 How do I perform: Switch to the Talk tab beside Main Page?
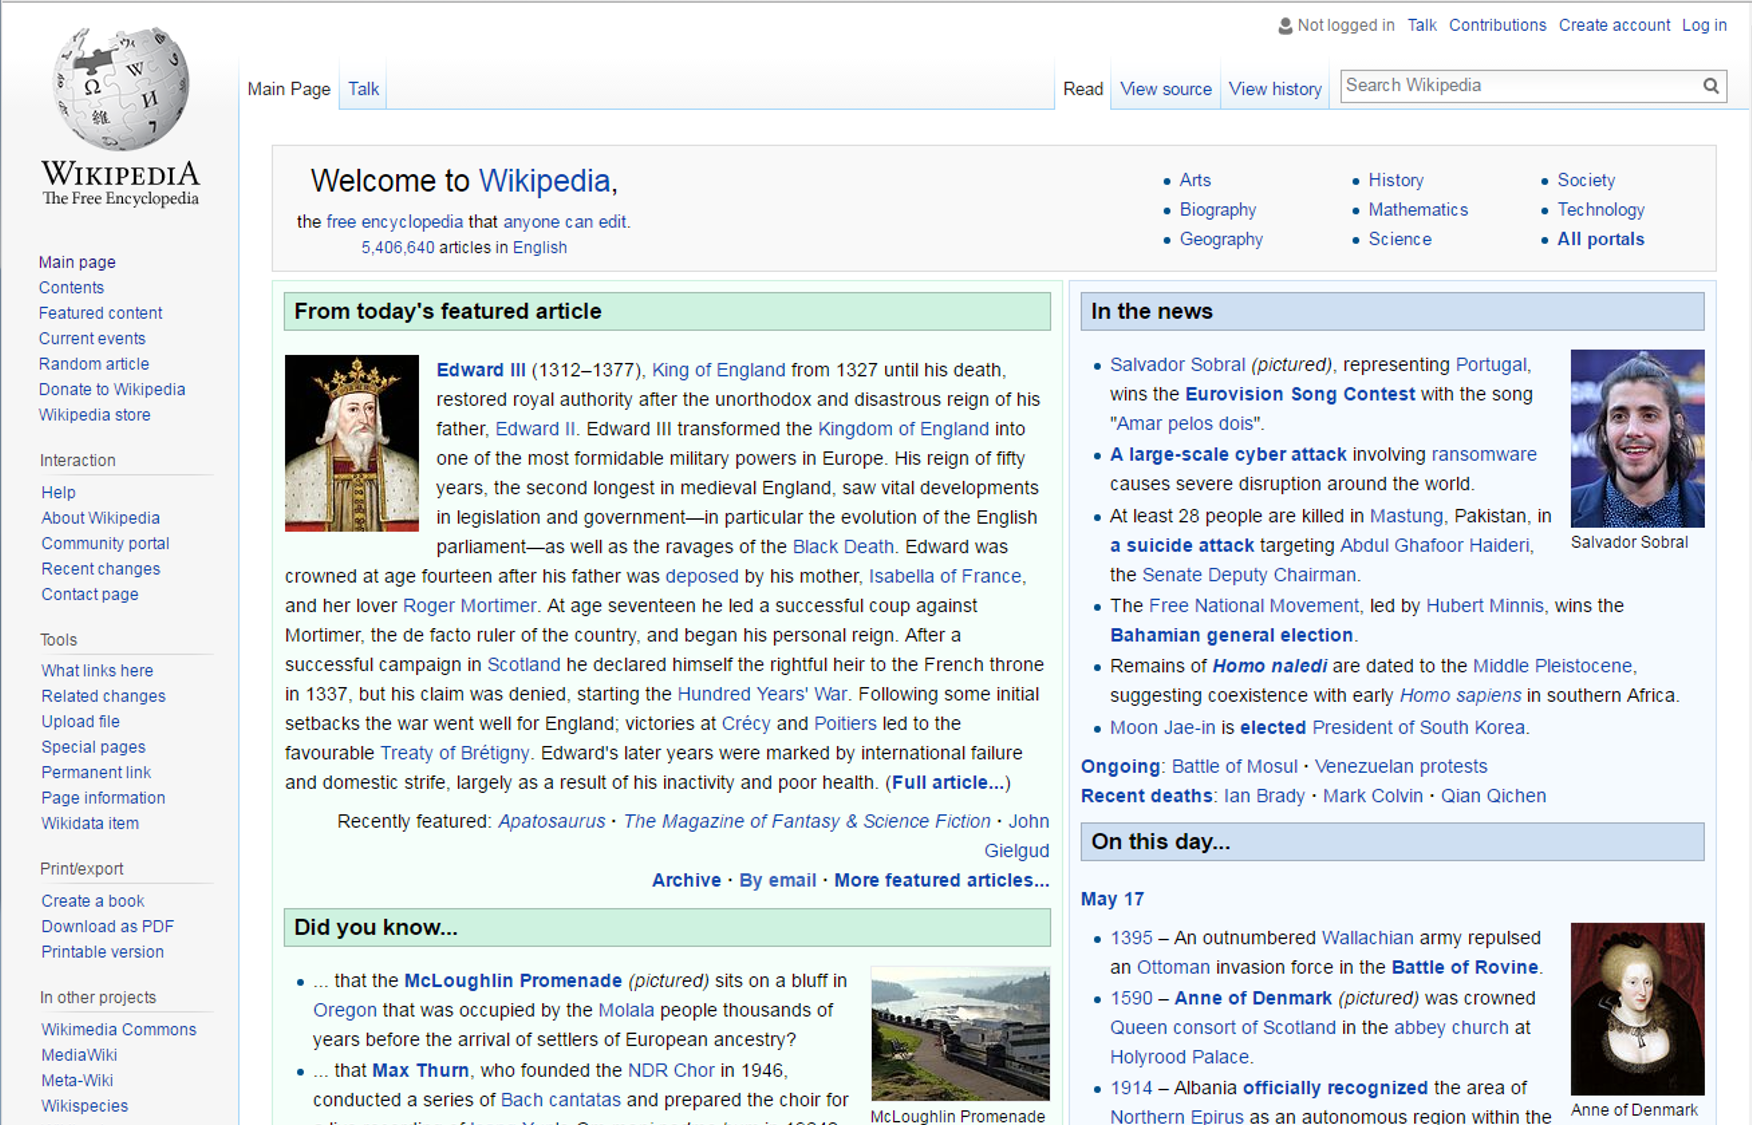point(363,89)
